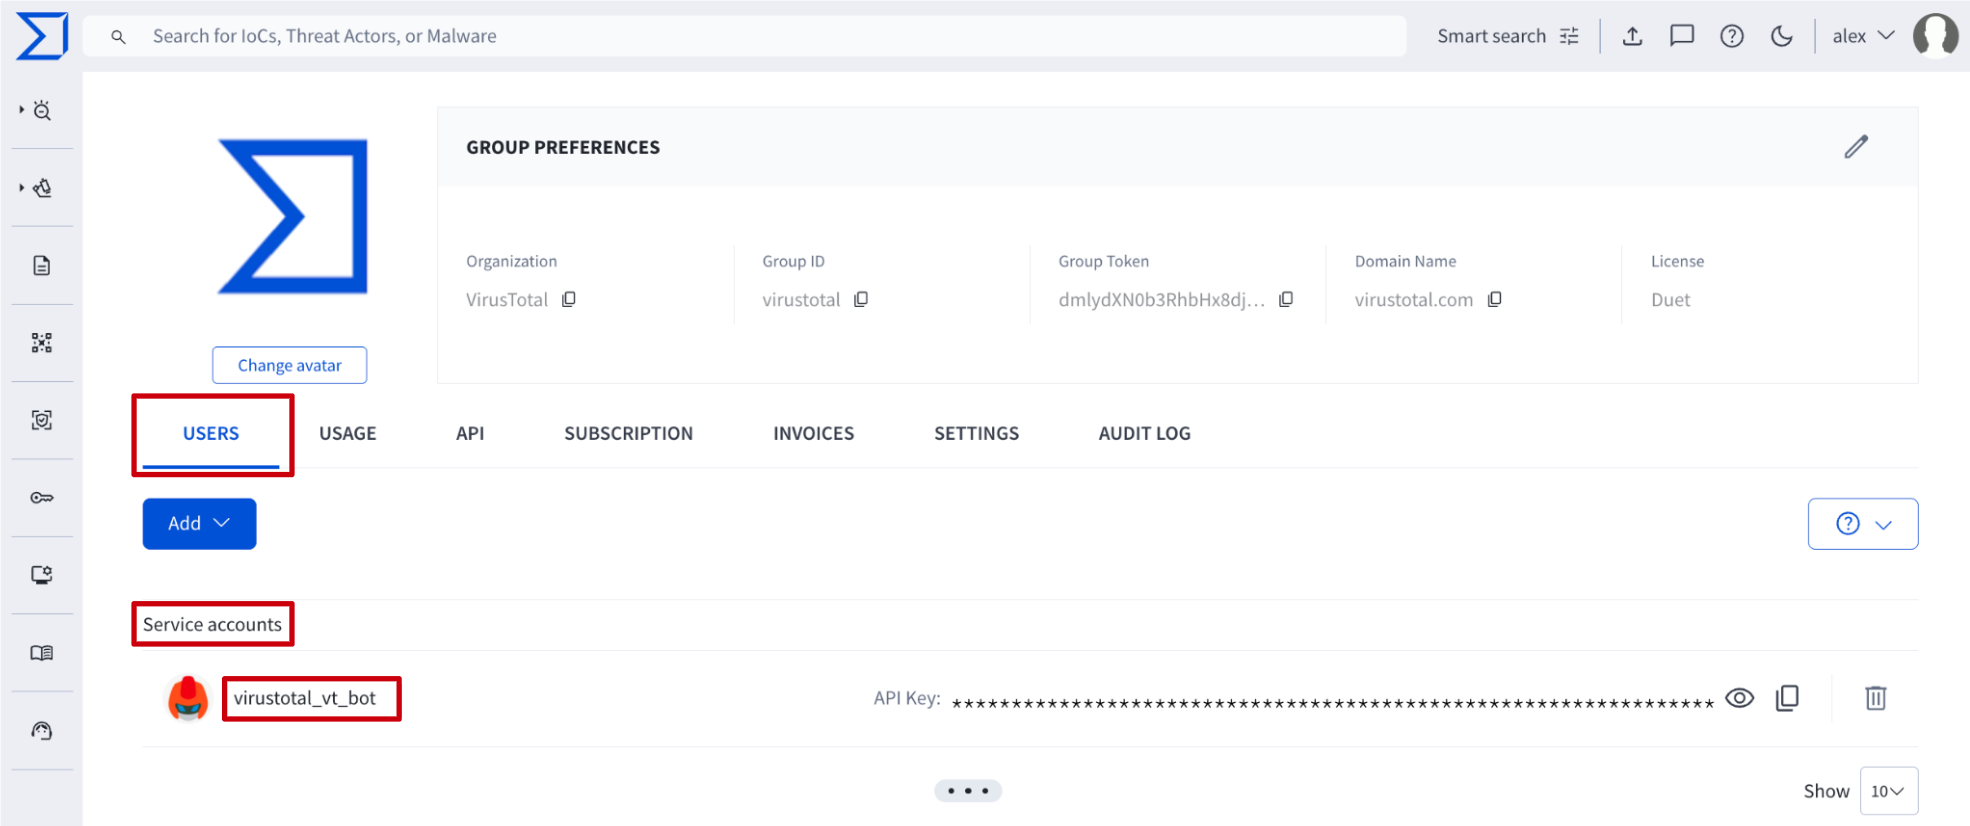This screenshot has width=1970, height=826.
Task: Click the virustotal_vt_bot account name
Action: tap(305, 698)
